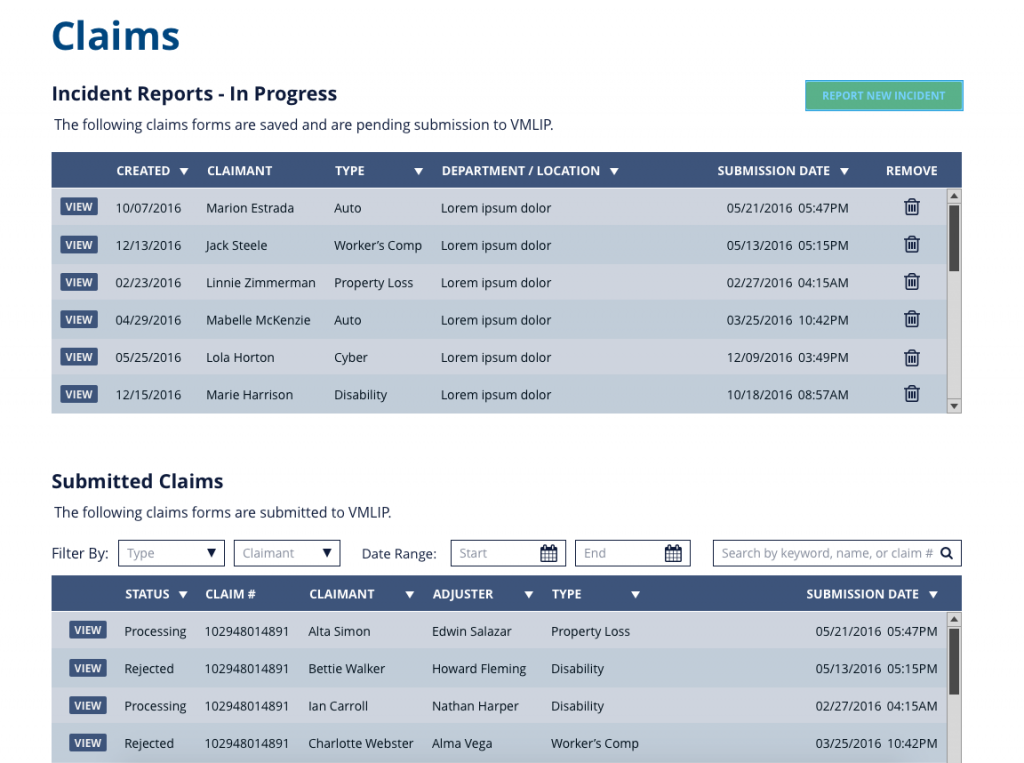The width and height of the screenshot is (1024, 763).
Task: Click submission date 03/25/2016 10:42PM in incident reports
Action: tap(788, 320)
